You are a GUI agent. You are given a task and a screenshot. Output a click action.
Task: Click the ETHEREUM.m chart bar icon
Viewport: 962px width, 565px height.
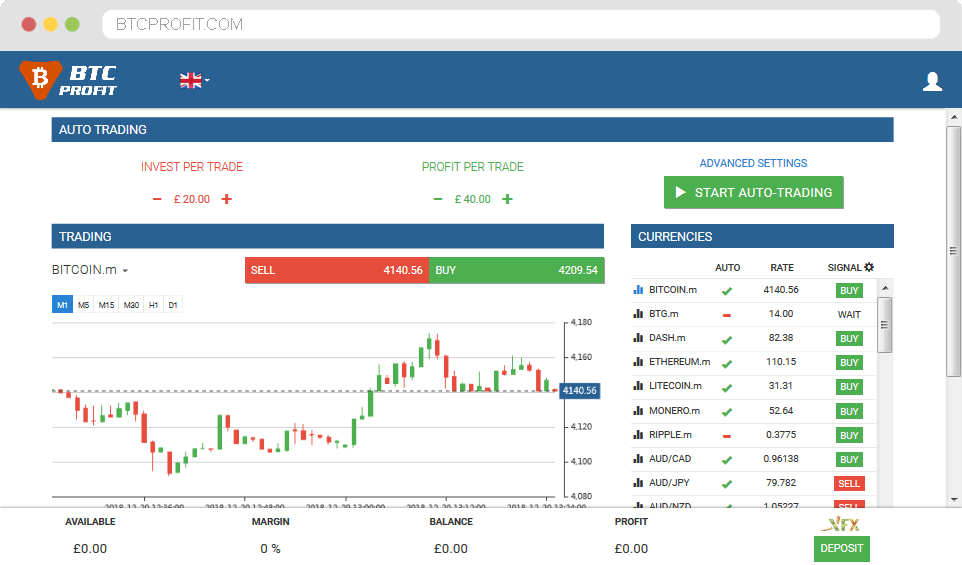[x=638, y=362]
